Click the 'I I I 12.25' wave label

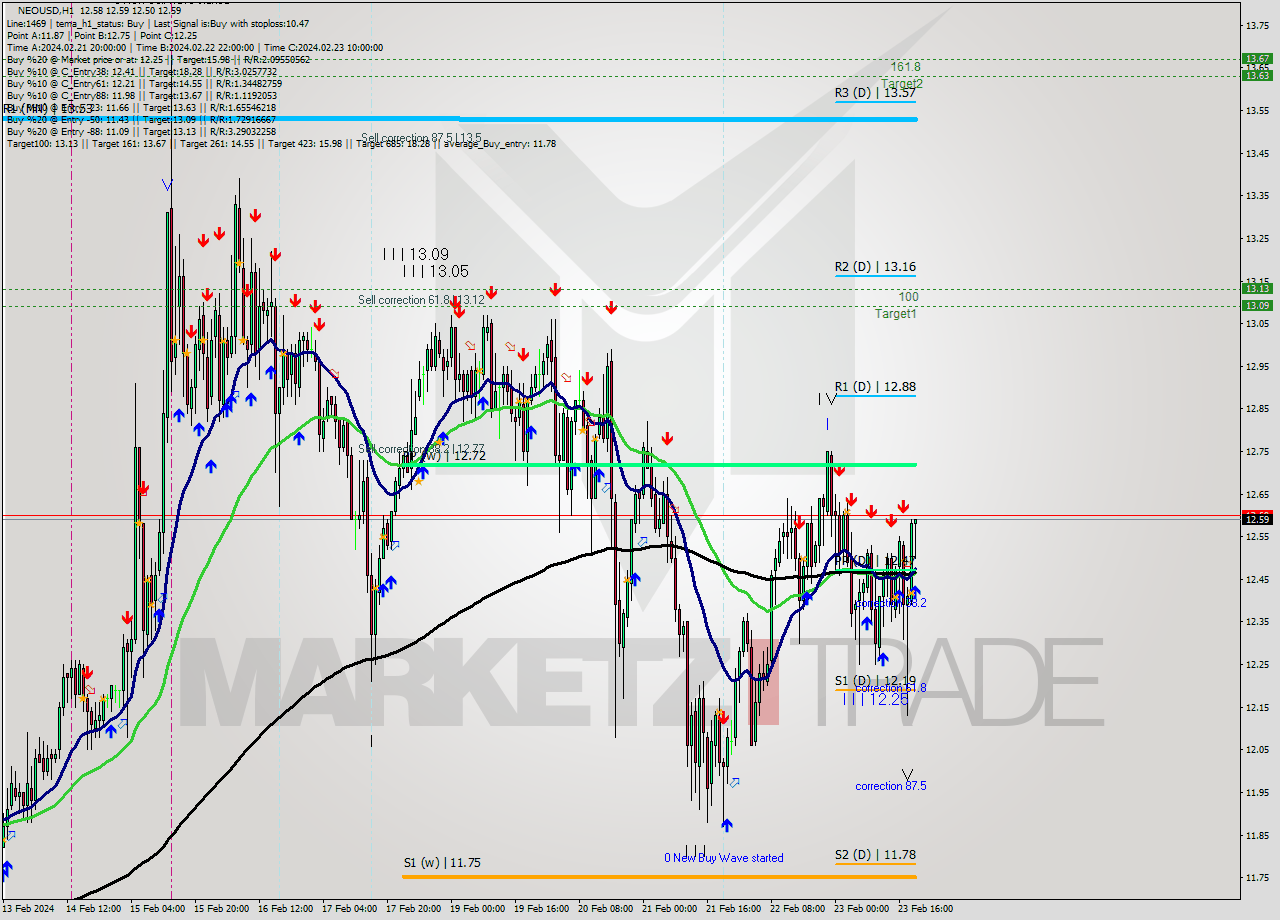874,699
